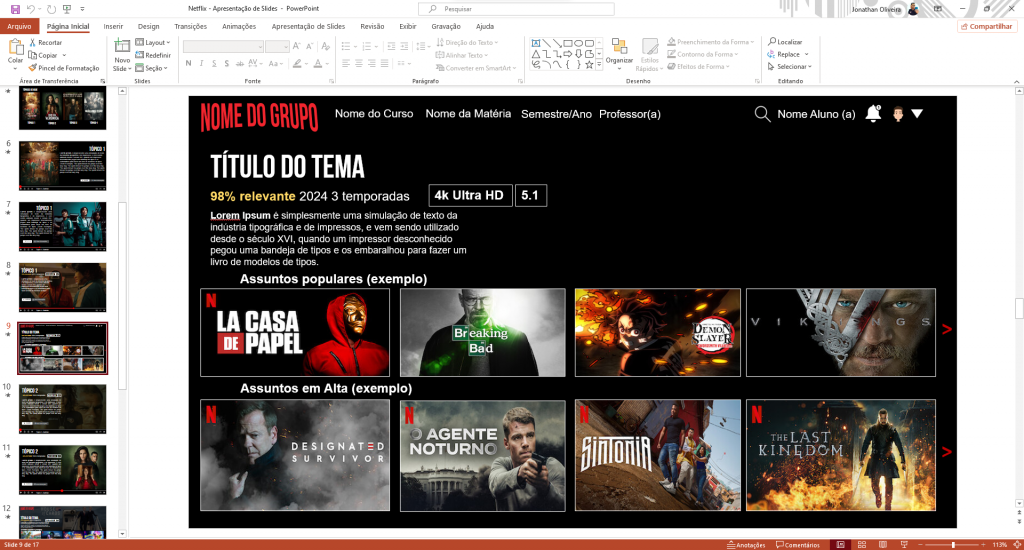Undo the last action
The width and height of the screenshot is (1024, 550).
[x=31, y=9]
